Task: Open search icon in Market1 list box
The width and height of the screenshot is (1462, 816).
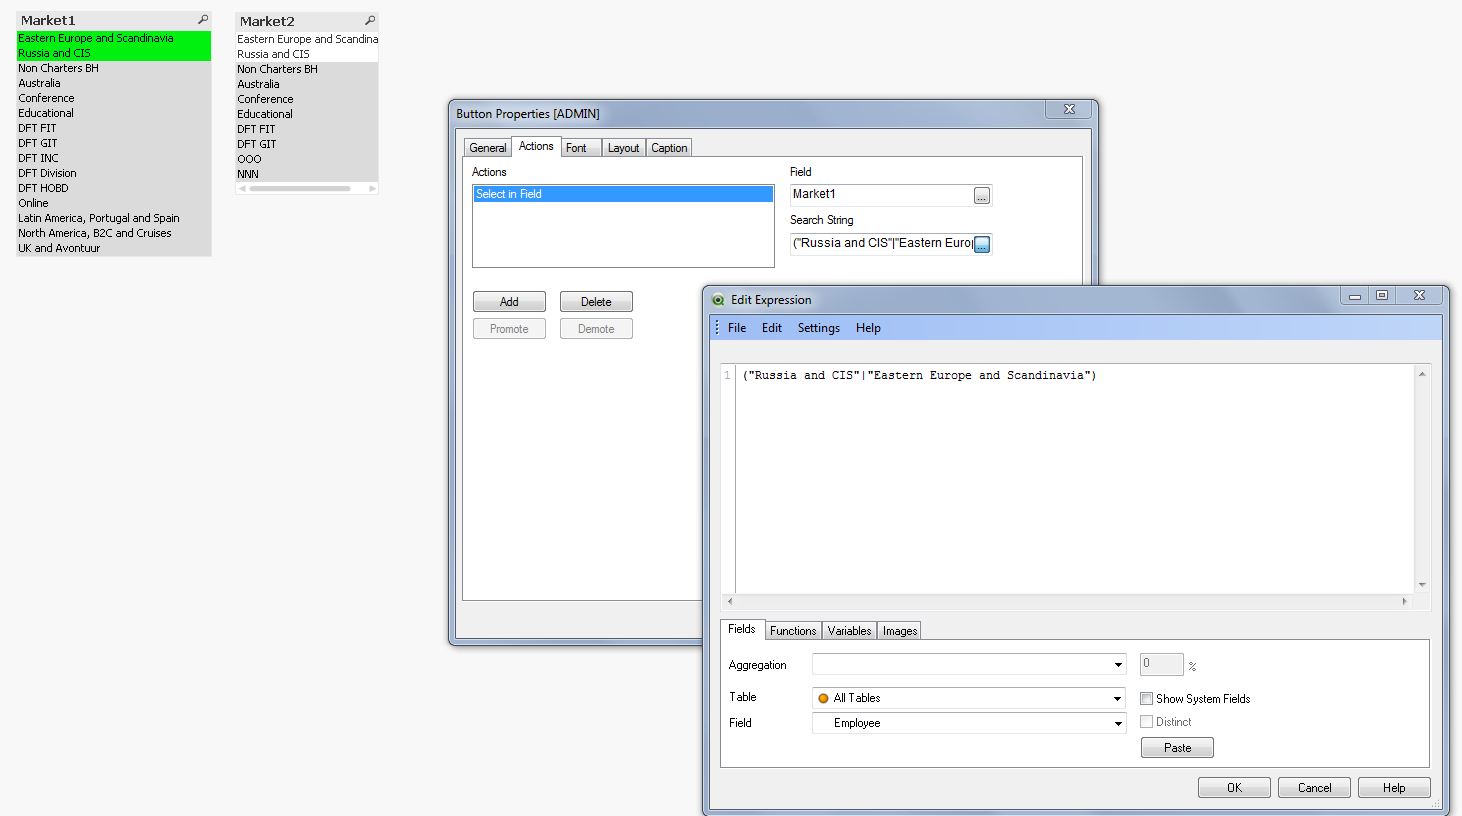Action: [x=203, y=20]
